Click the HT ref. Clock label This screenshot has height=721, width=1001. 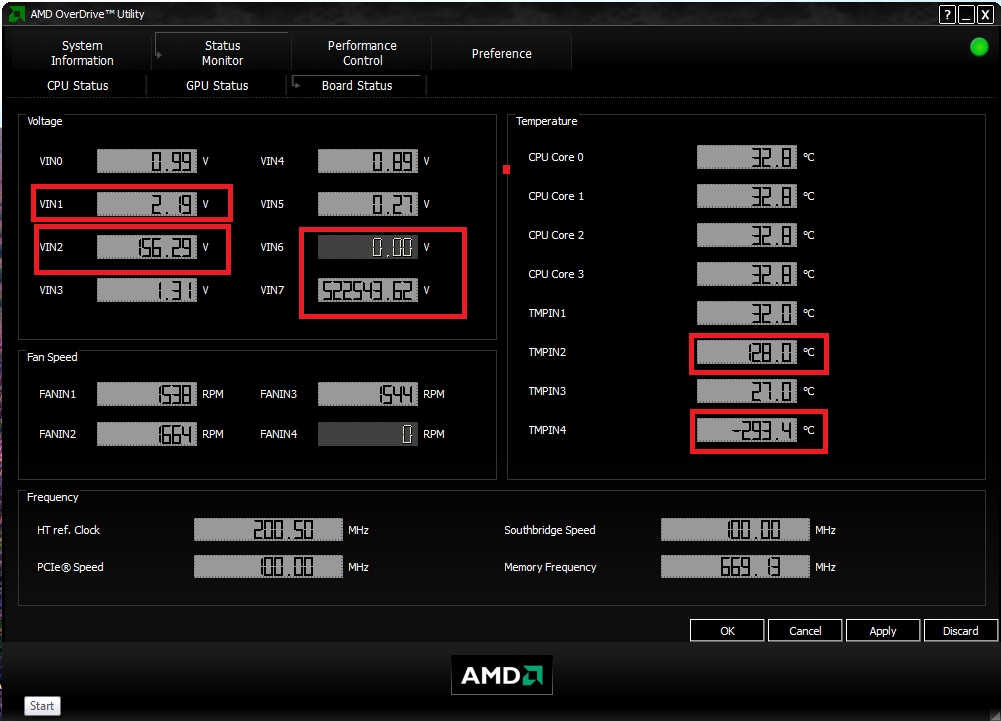coord(68,530)
